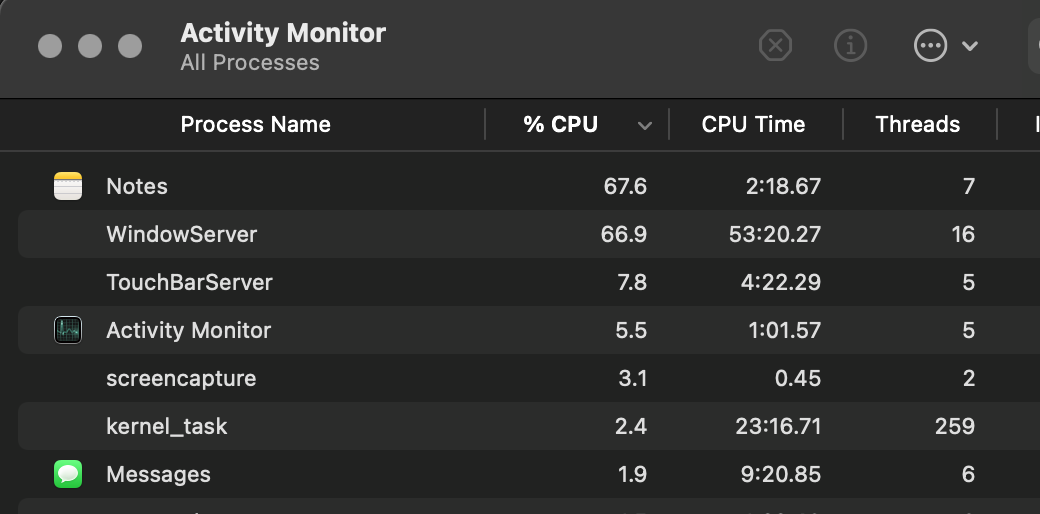
Task: Sort by CPU Time column header
Action: tap(753, 124)
